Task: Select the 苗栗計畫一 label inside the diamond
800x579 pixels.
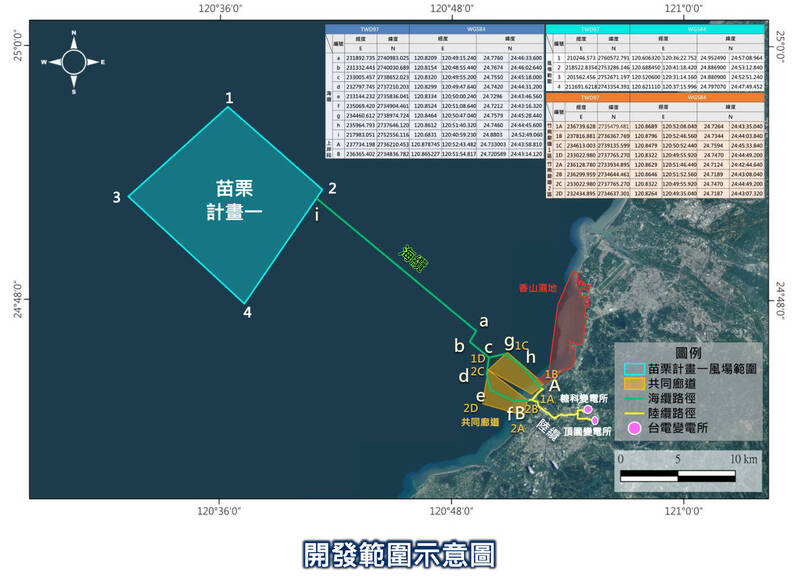Action: coord(228,197)
